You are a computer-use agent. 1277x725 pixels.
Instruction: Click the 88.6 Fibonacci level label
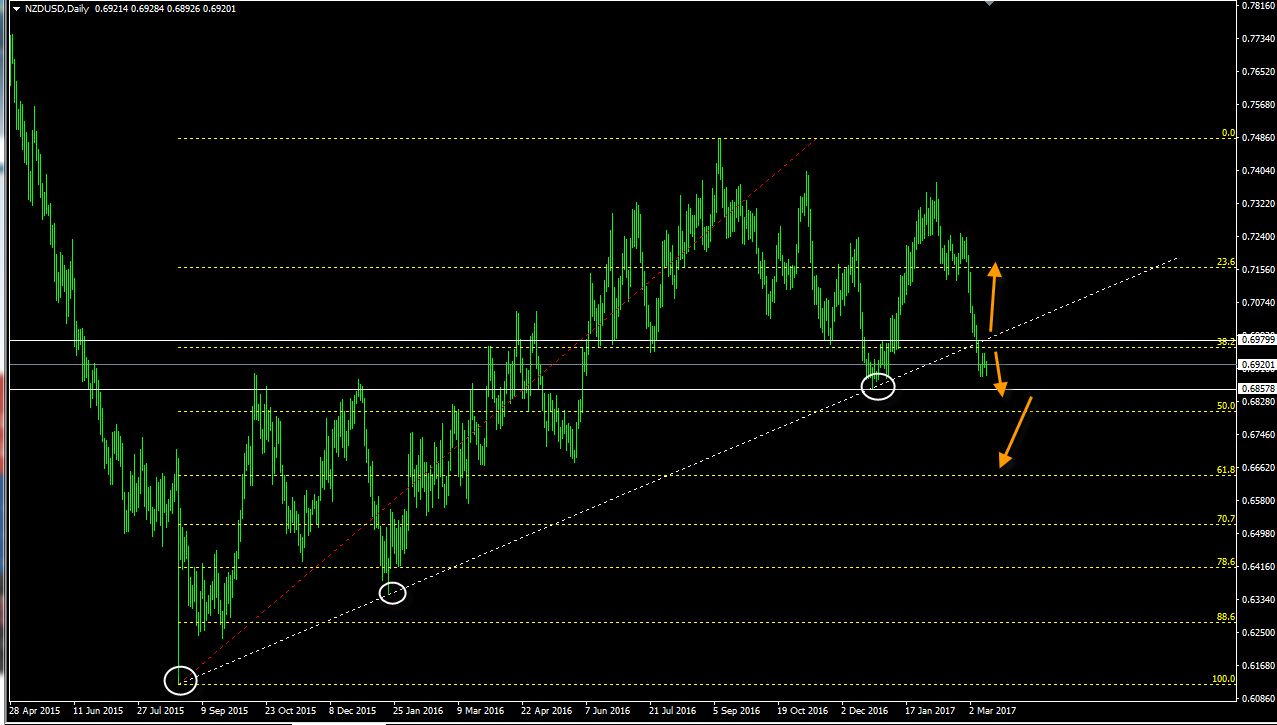click(1226, 617)
